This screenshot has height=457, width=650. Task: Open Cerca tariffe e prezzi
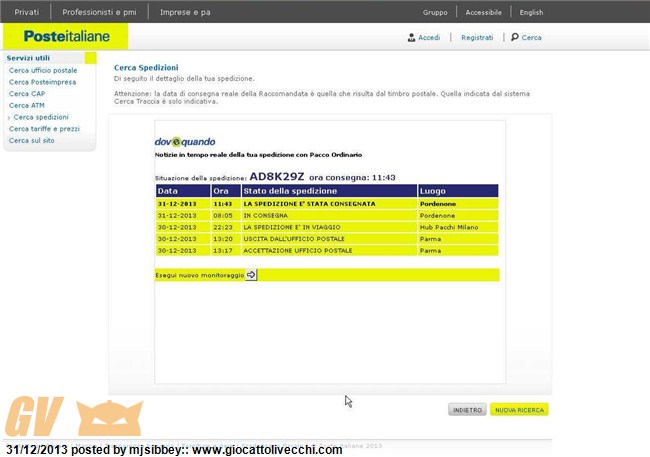[44, 129]
